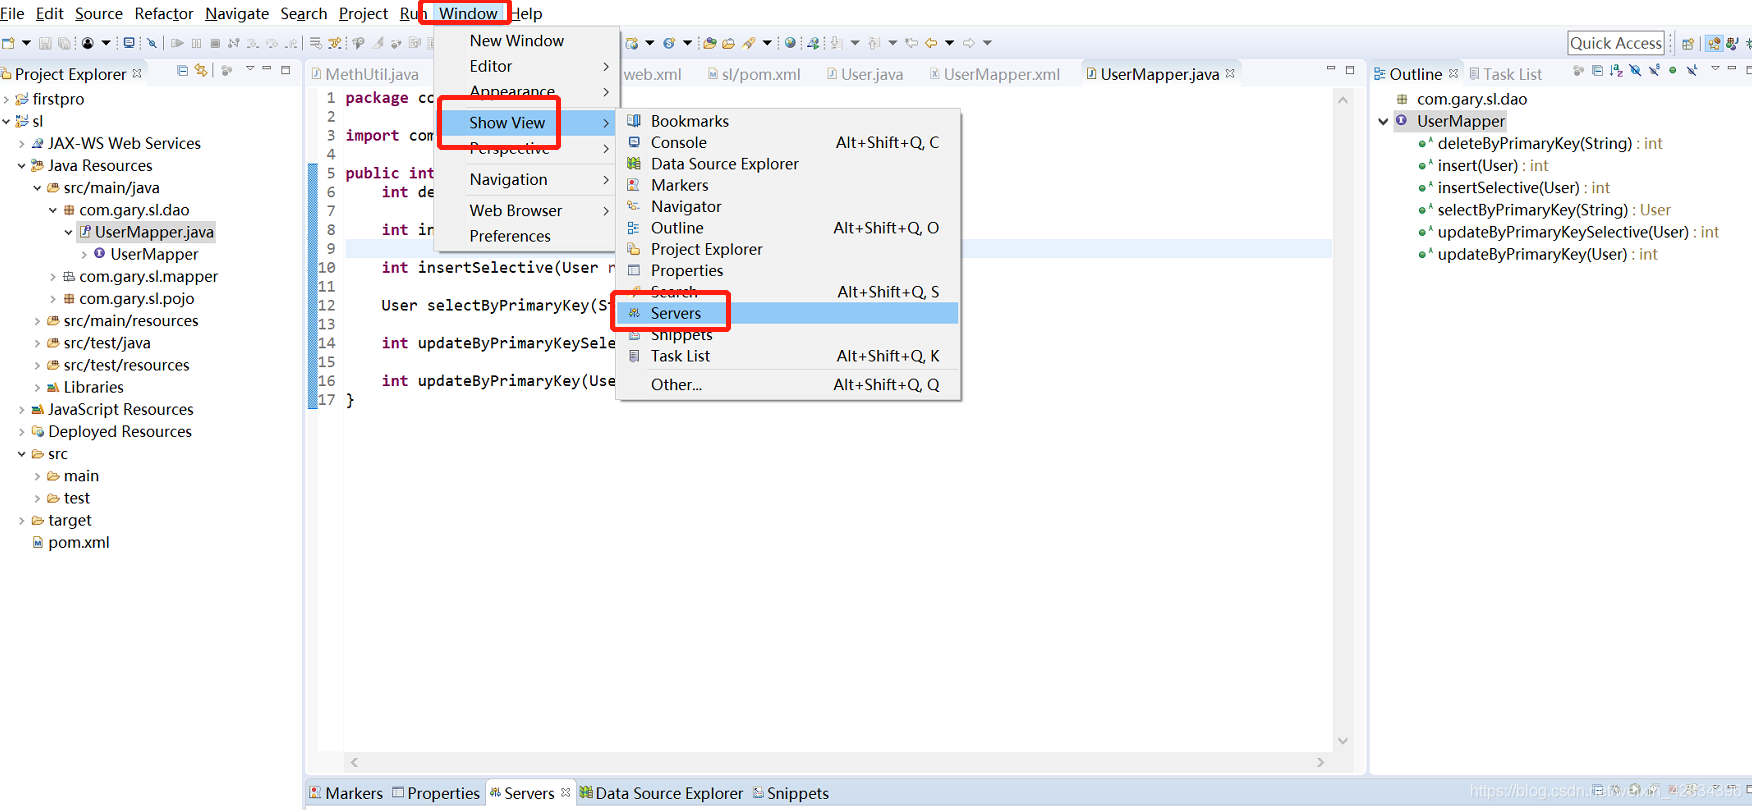Screen dimensions: 1752x810
Task: Click the Open Type toolbar icon
Action: 709,43
